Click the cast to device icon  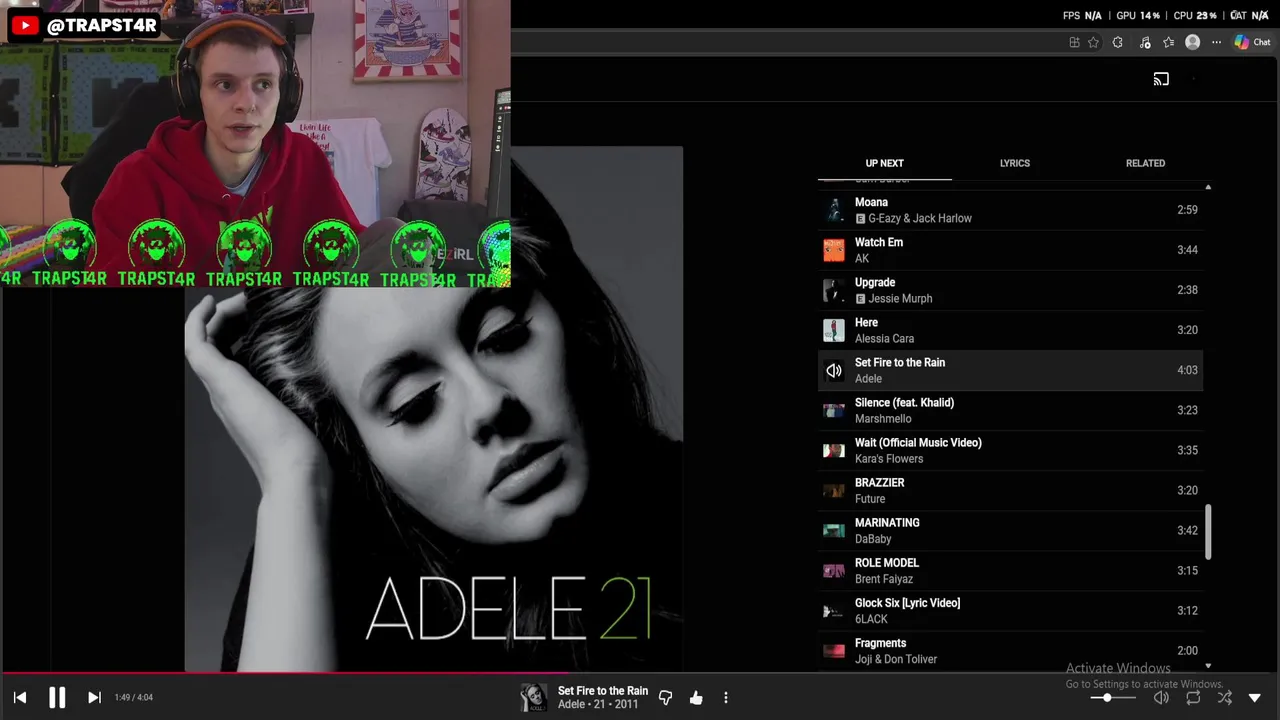tap(1161, 79)
